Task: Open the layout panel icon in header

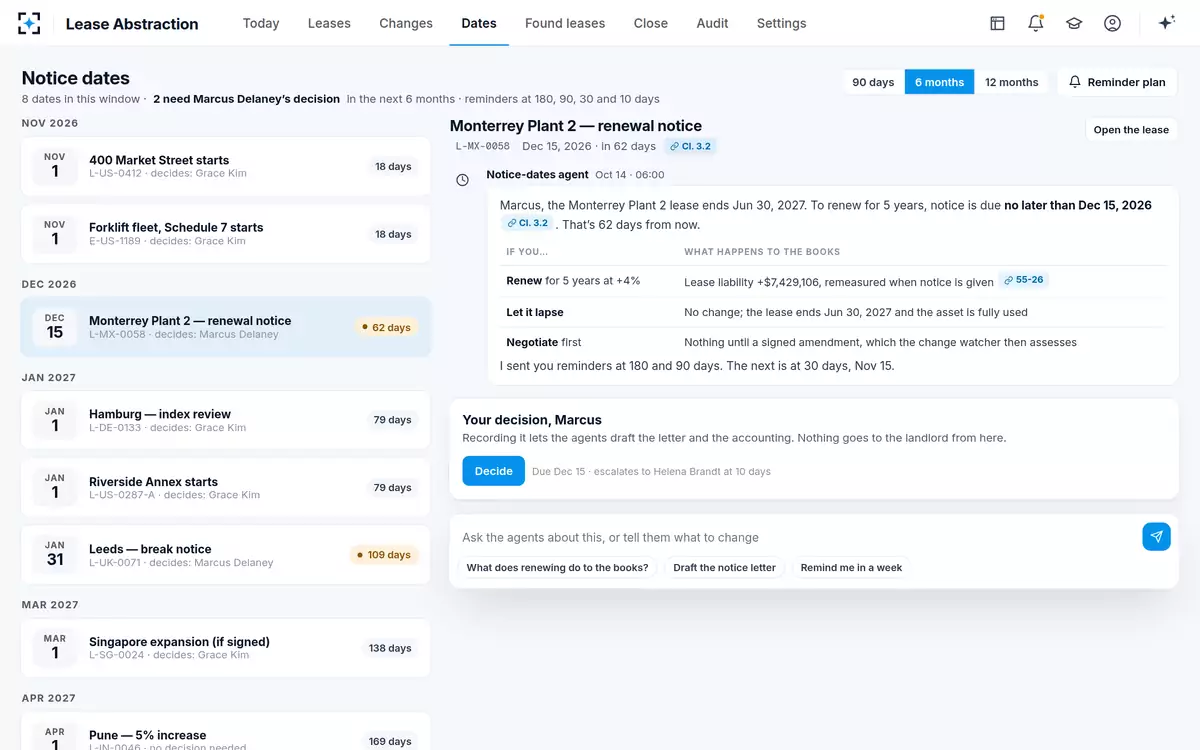Action: pos(997,23)
